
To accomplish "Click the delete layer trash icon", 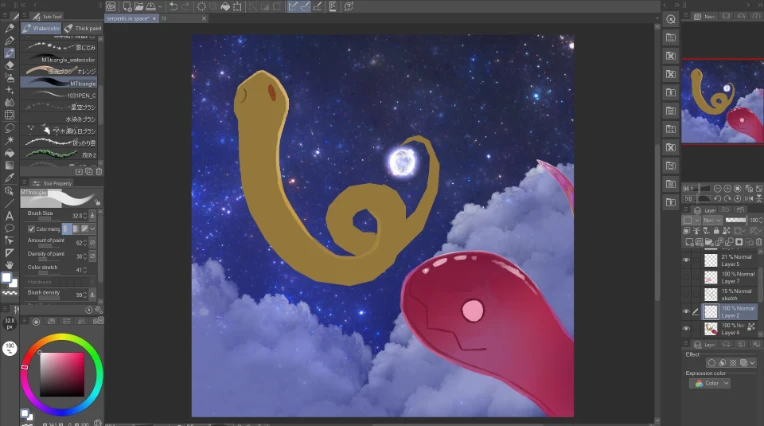I will point(759,242).
